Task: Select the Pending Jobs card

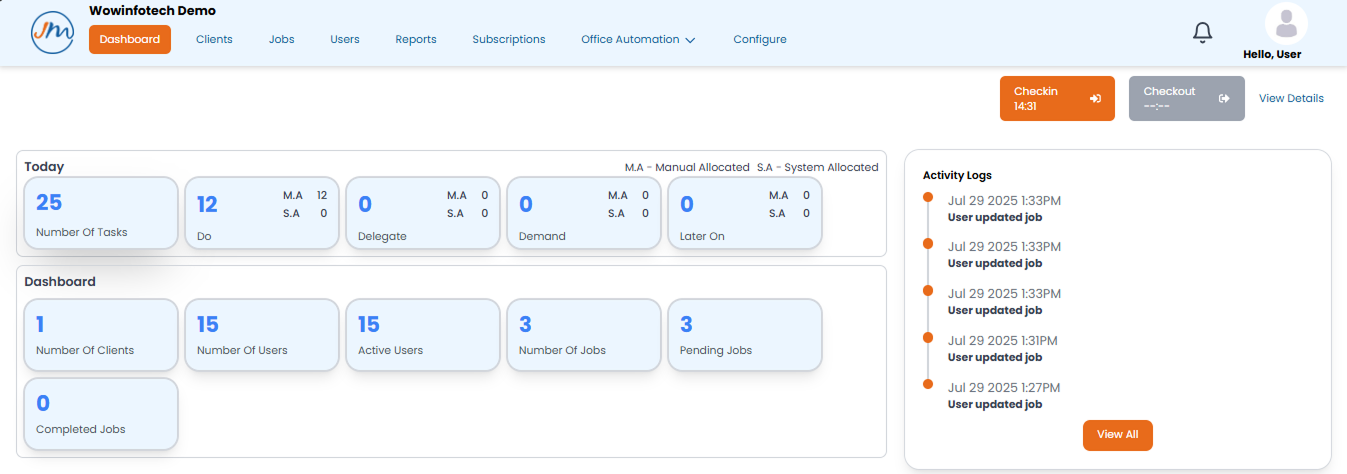Action: (744, 335)
